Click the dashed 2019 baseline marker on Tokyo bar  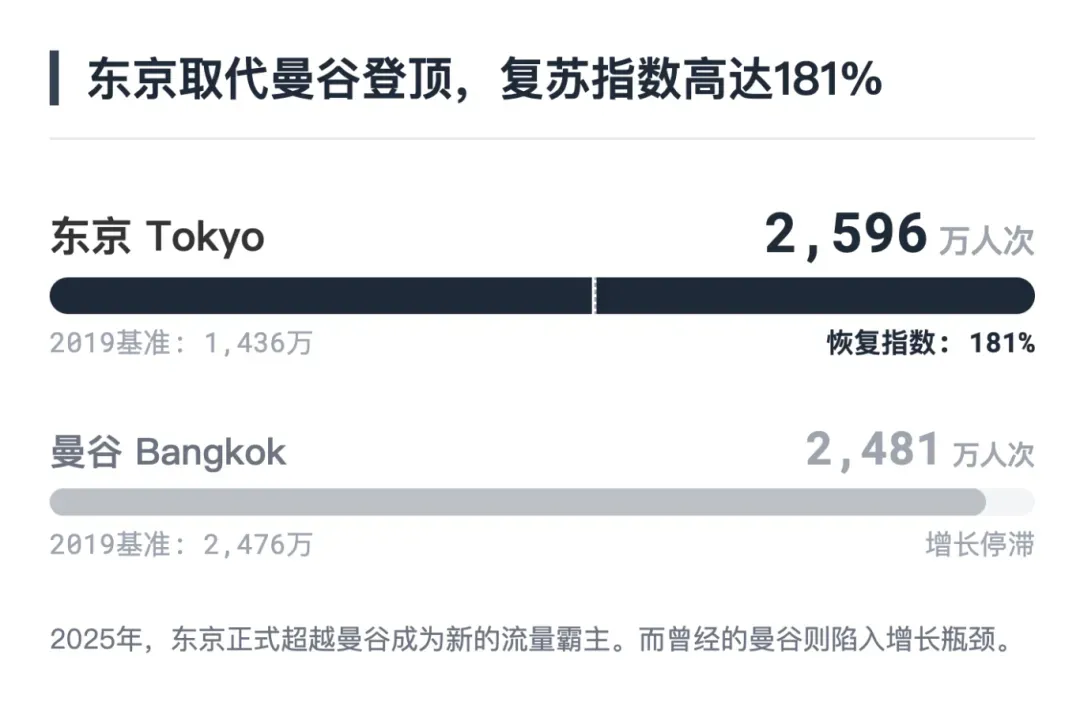594,295
